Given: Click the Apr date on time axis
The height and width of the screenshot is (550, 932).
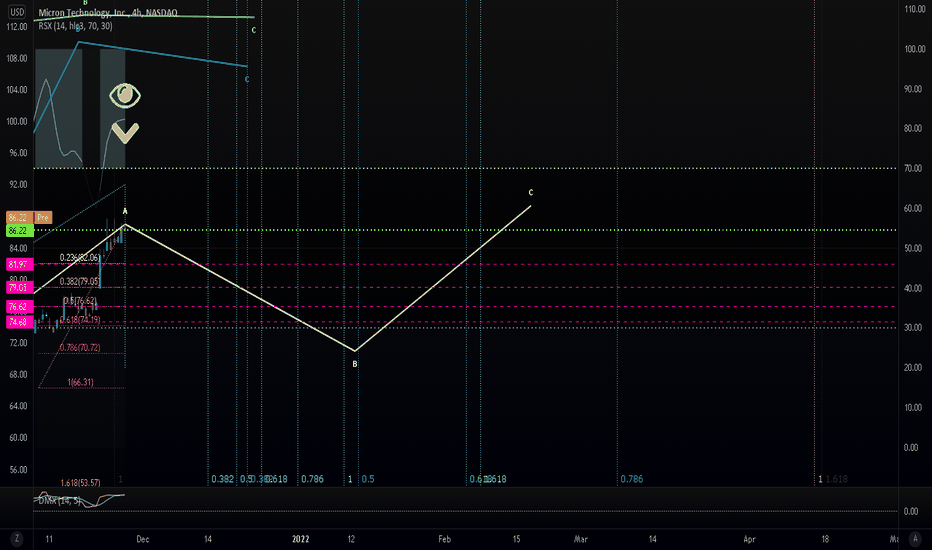Looking at the screenshot, I should tap(750, 539).
